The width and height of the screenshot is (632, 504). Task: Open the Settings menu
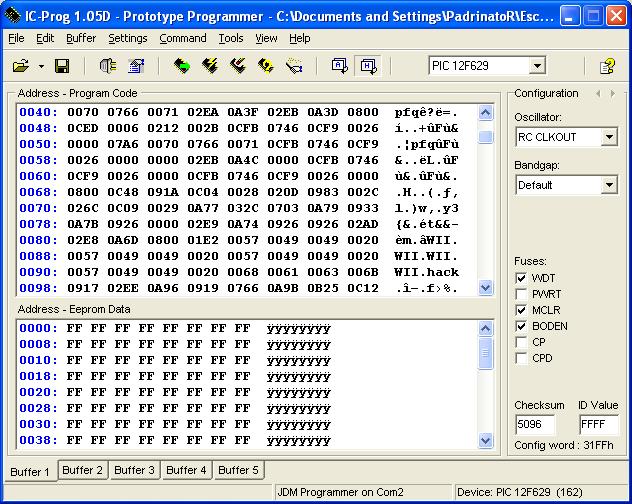(127, 38)
